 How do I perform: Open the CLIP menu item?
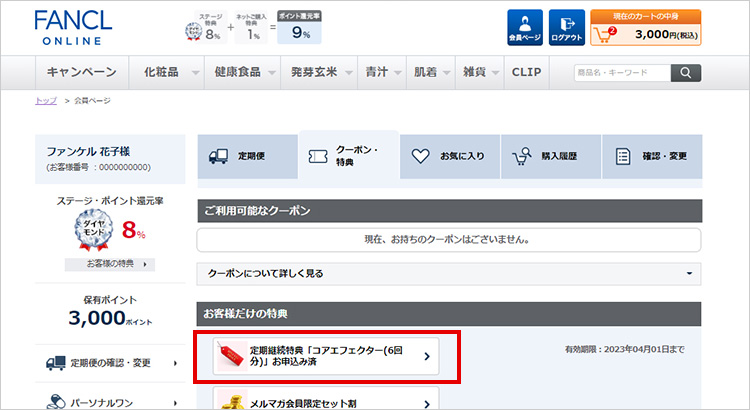click(527, 72)
